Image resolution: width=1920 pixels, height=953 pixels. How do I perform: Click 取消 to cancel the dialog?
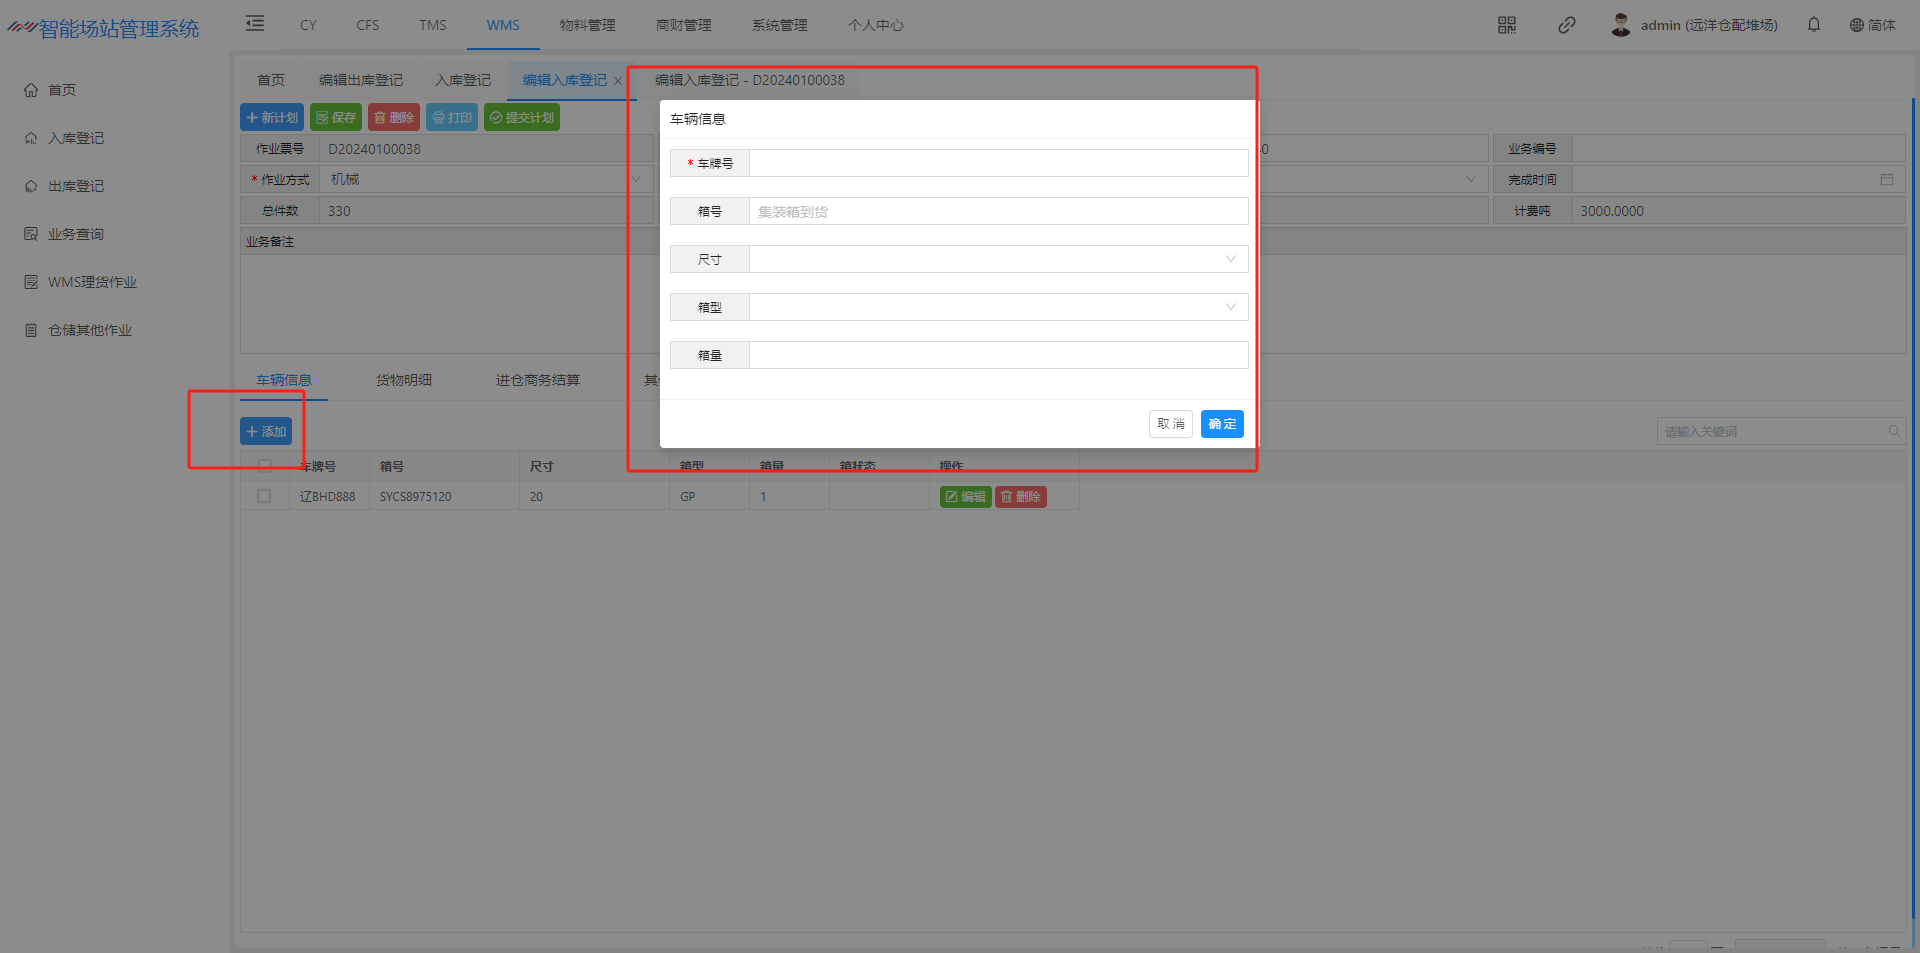pos(1170,424)
